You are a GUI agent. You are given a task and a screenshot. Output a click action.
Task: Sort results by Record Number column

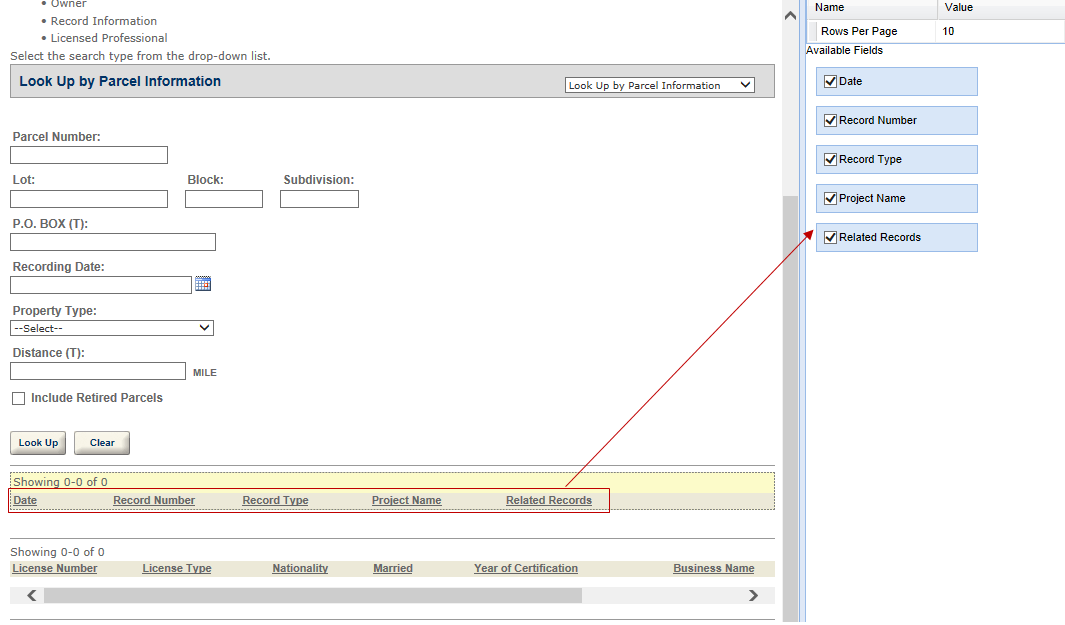click(x=154, y=501)
